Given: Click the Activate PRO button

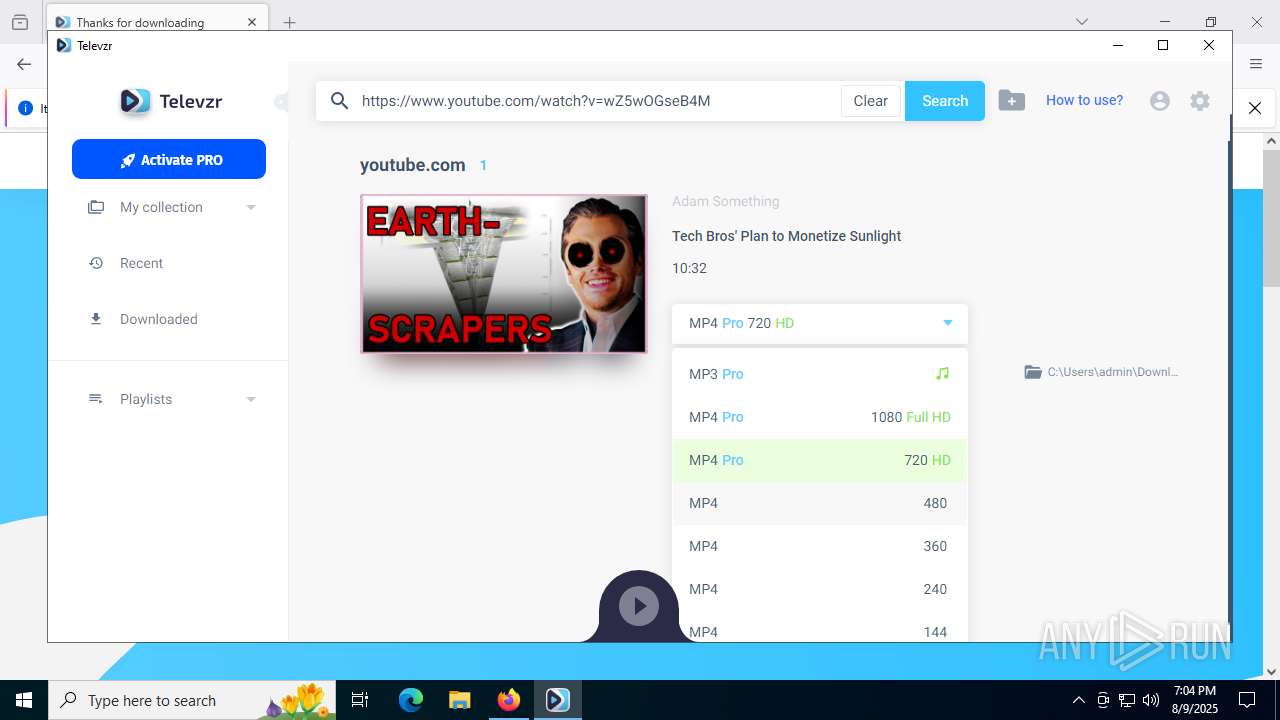Looking at the screenshot, I should coord(169,159).
